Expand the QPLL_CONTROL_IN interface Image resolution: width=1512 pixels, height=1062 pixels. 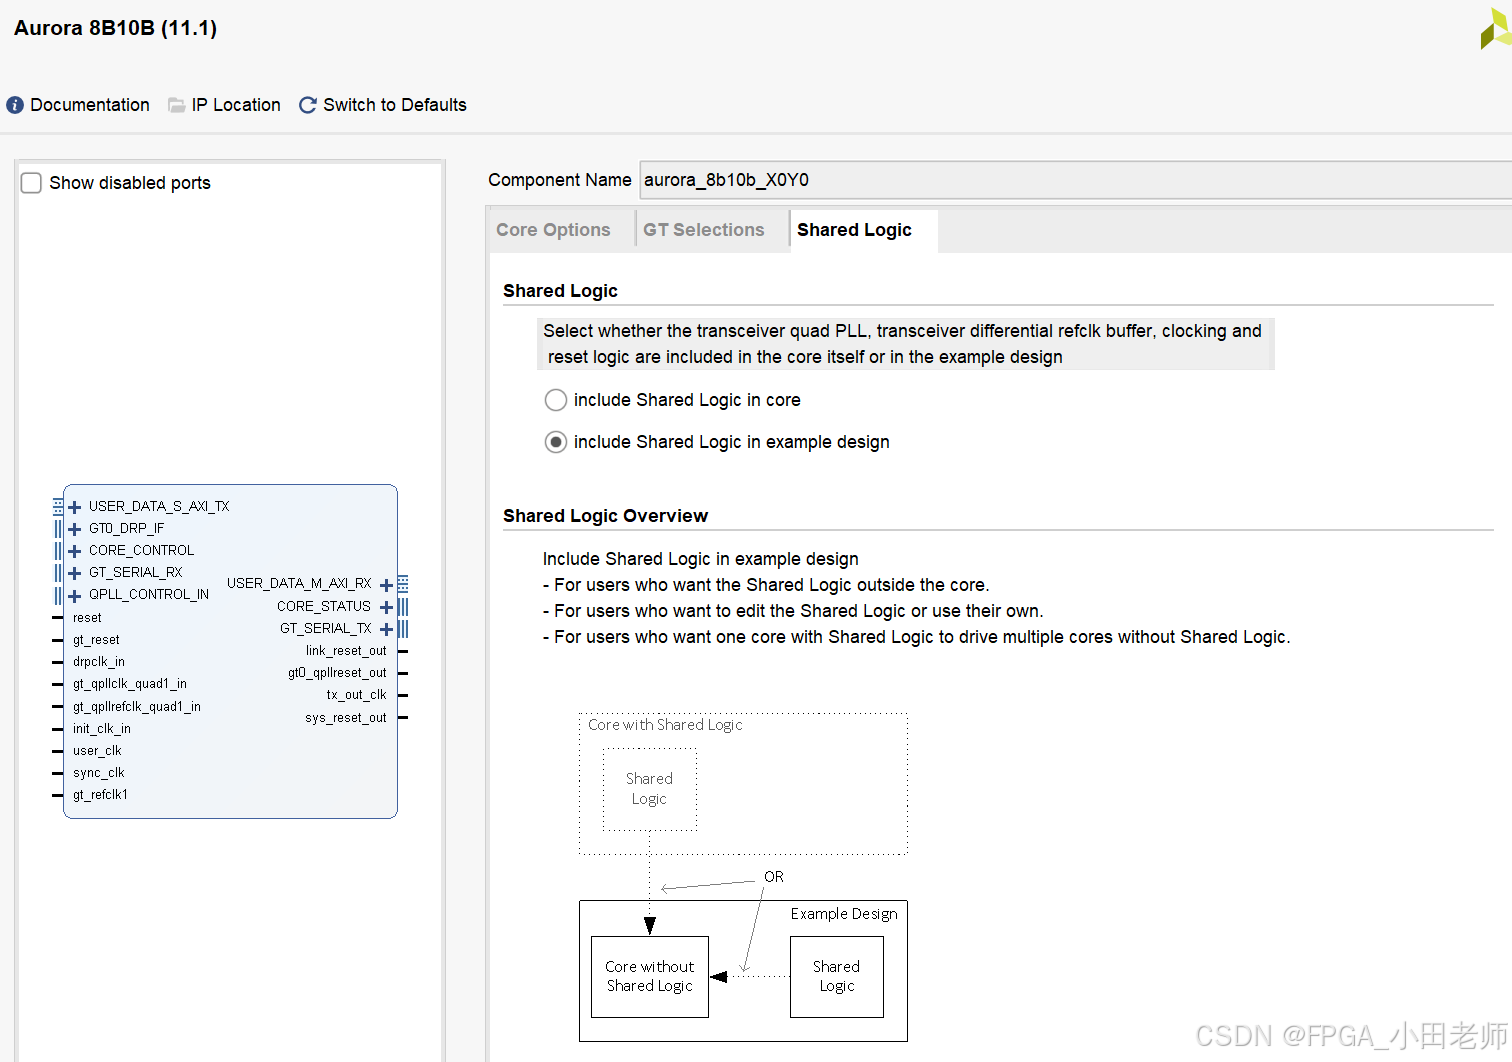(74, 595)
